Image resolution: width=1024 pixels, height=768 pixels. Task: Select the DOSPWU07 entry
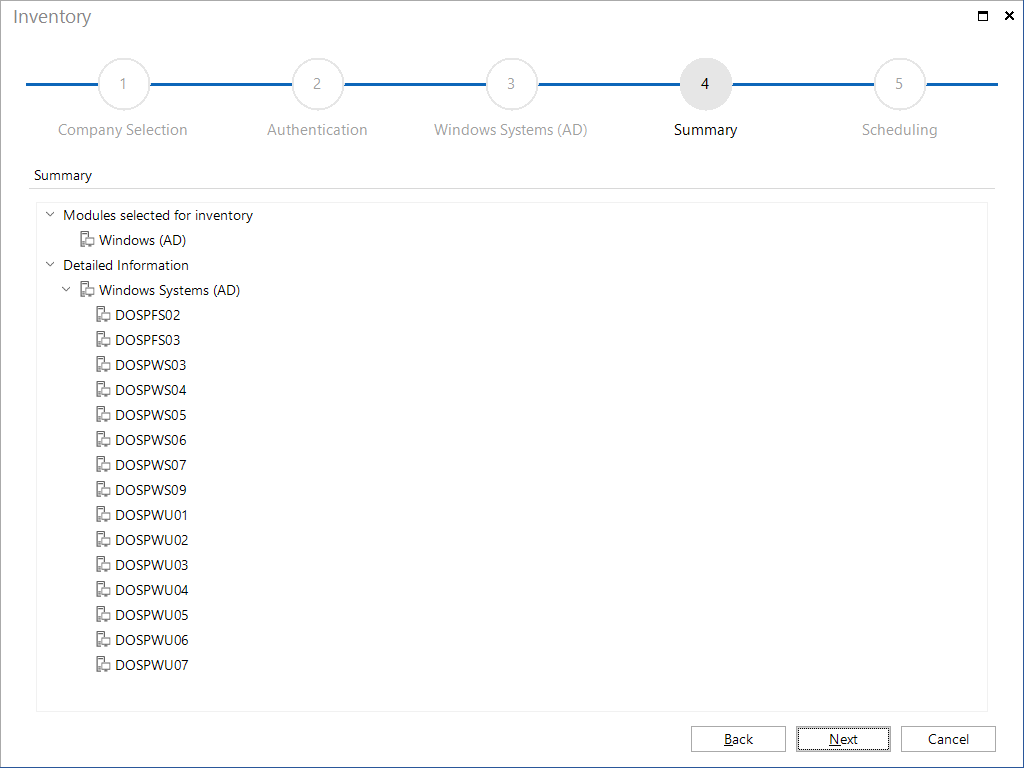152,665
